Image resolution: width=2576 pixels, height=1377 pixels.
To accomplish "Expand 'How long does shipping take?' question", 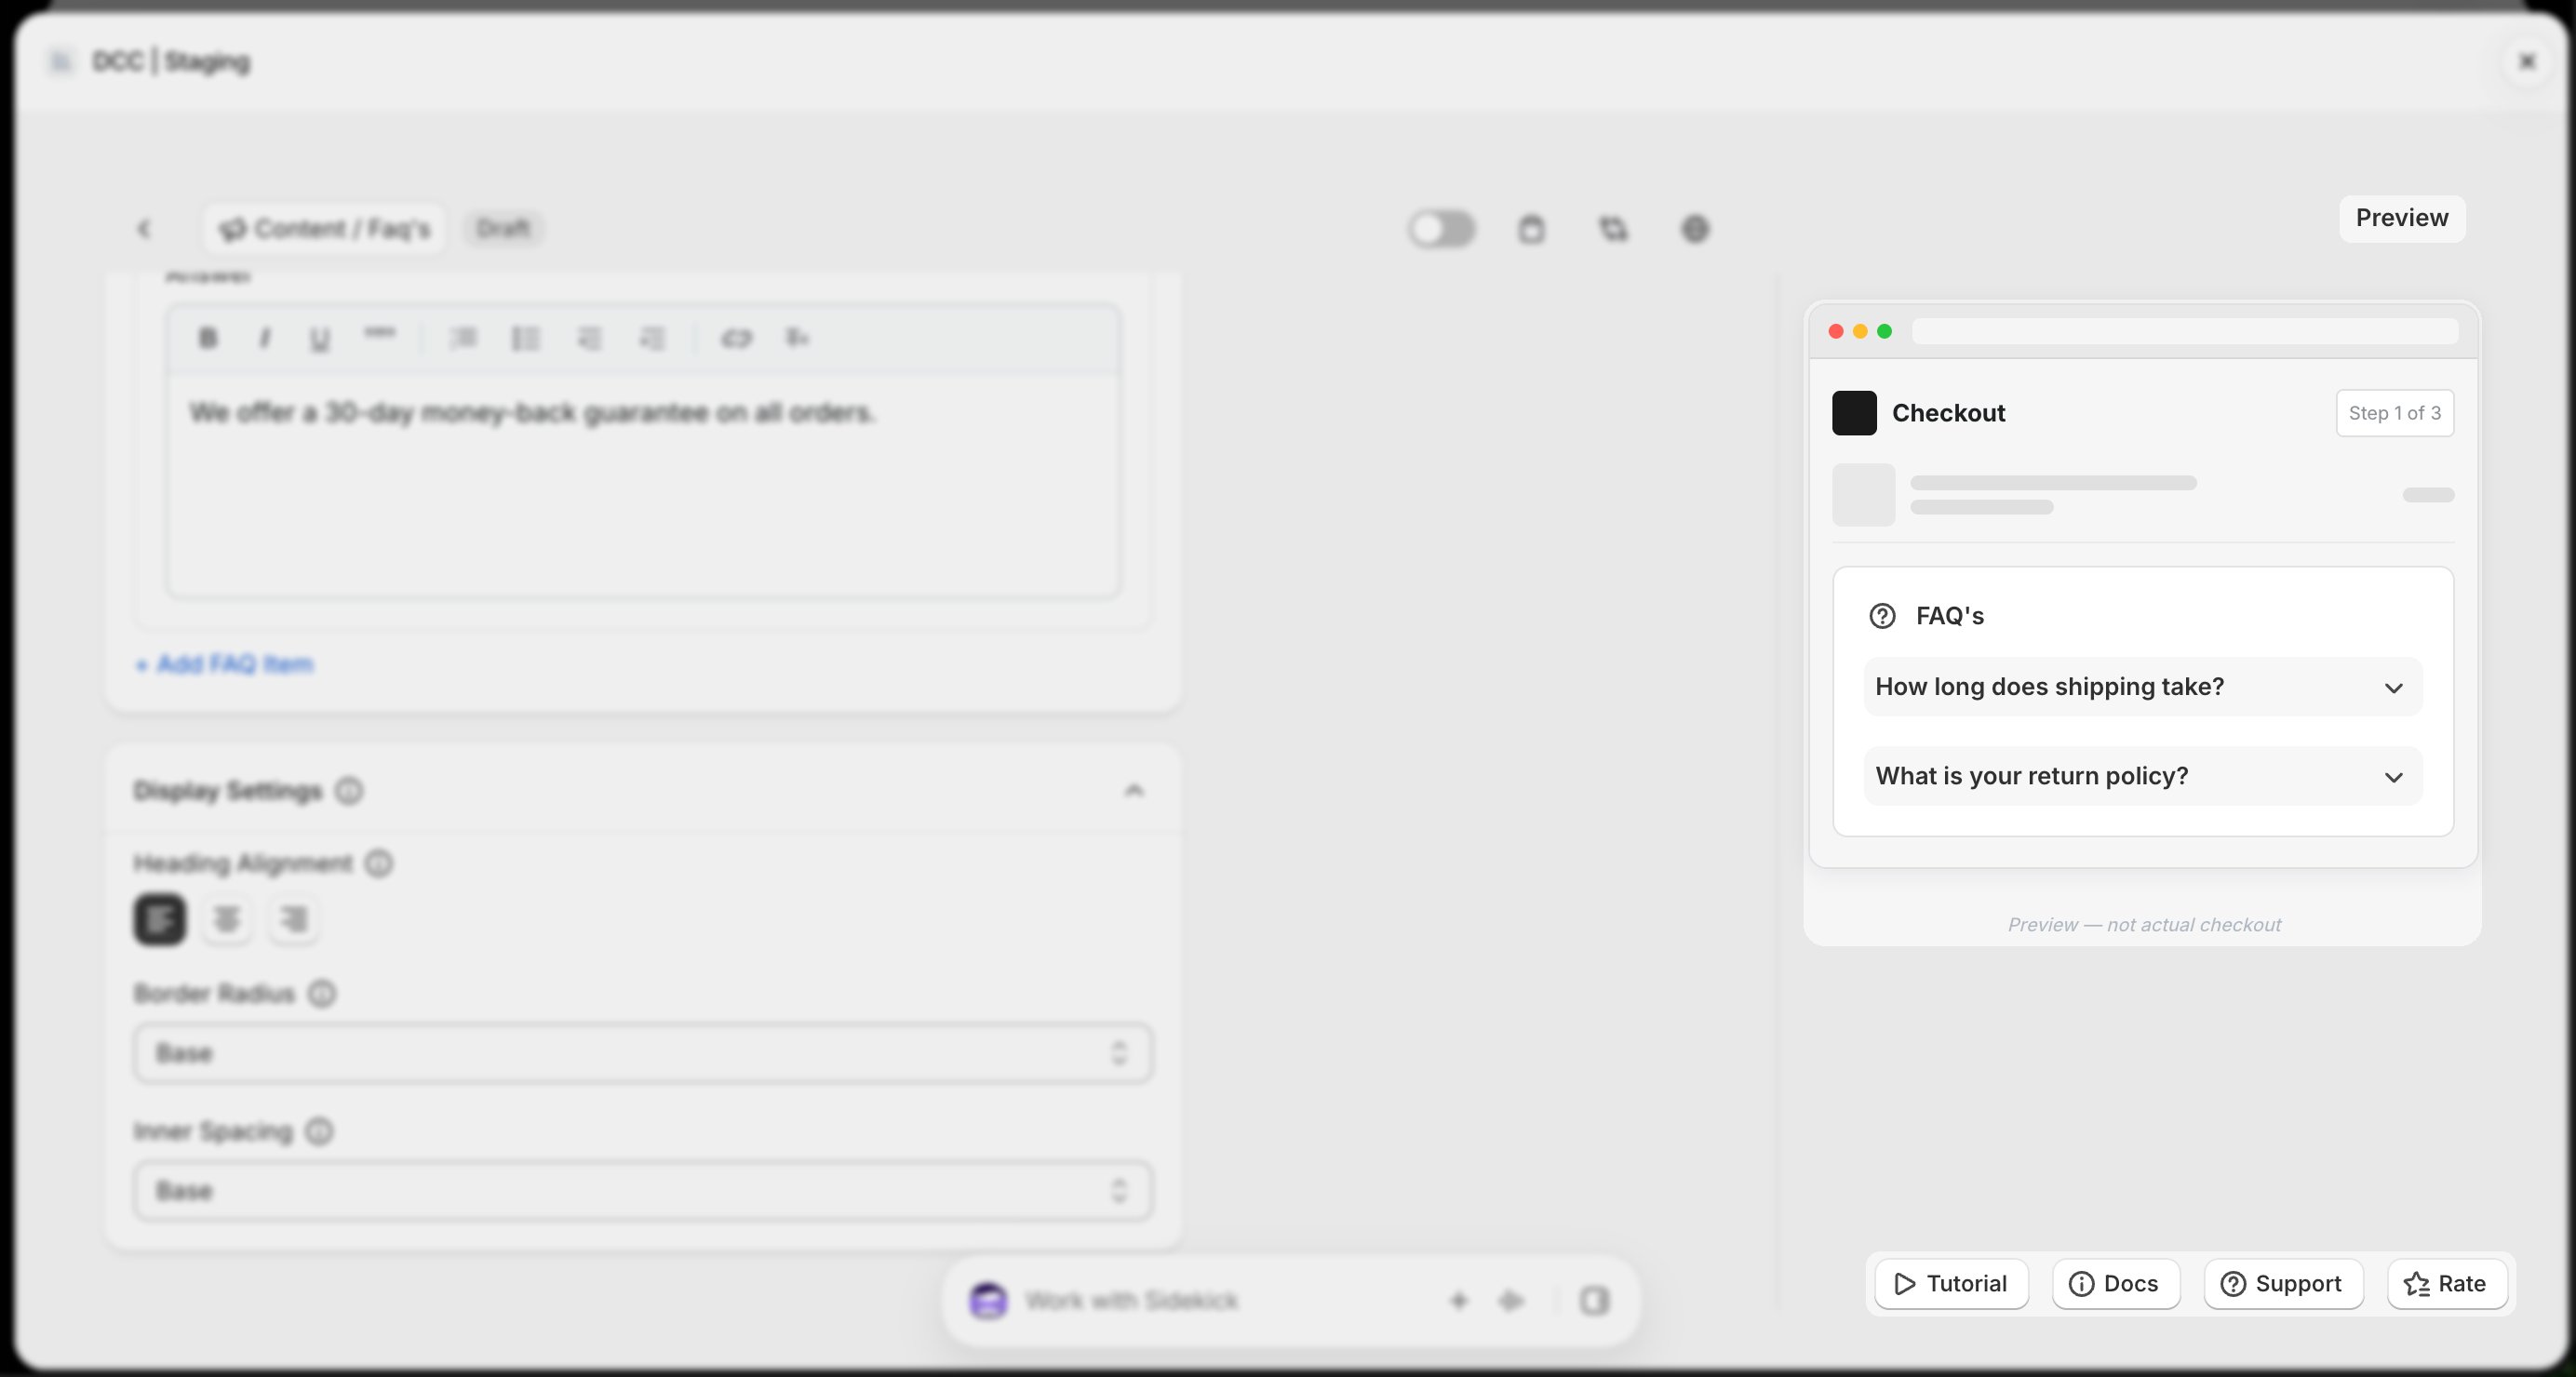I will pyautogui.click(x=2143, y=687).
